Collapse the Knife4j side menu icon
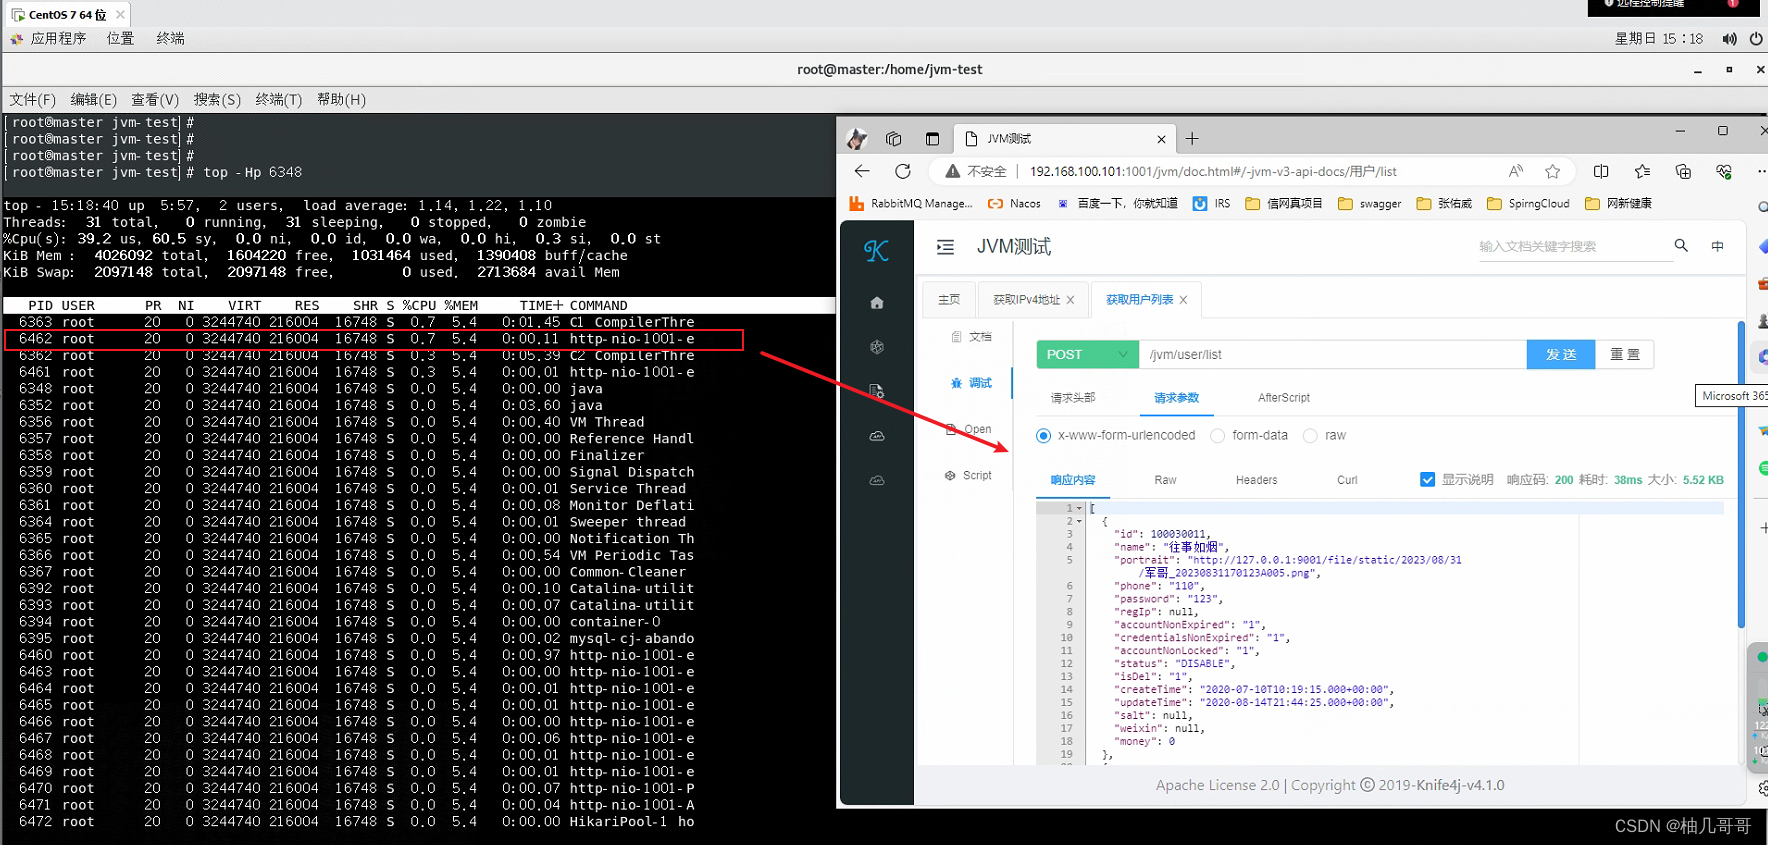Screen dimensions: 1768x845 point(945,247)
